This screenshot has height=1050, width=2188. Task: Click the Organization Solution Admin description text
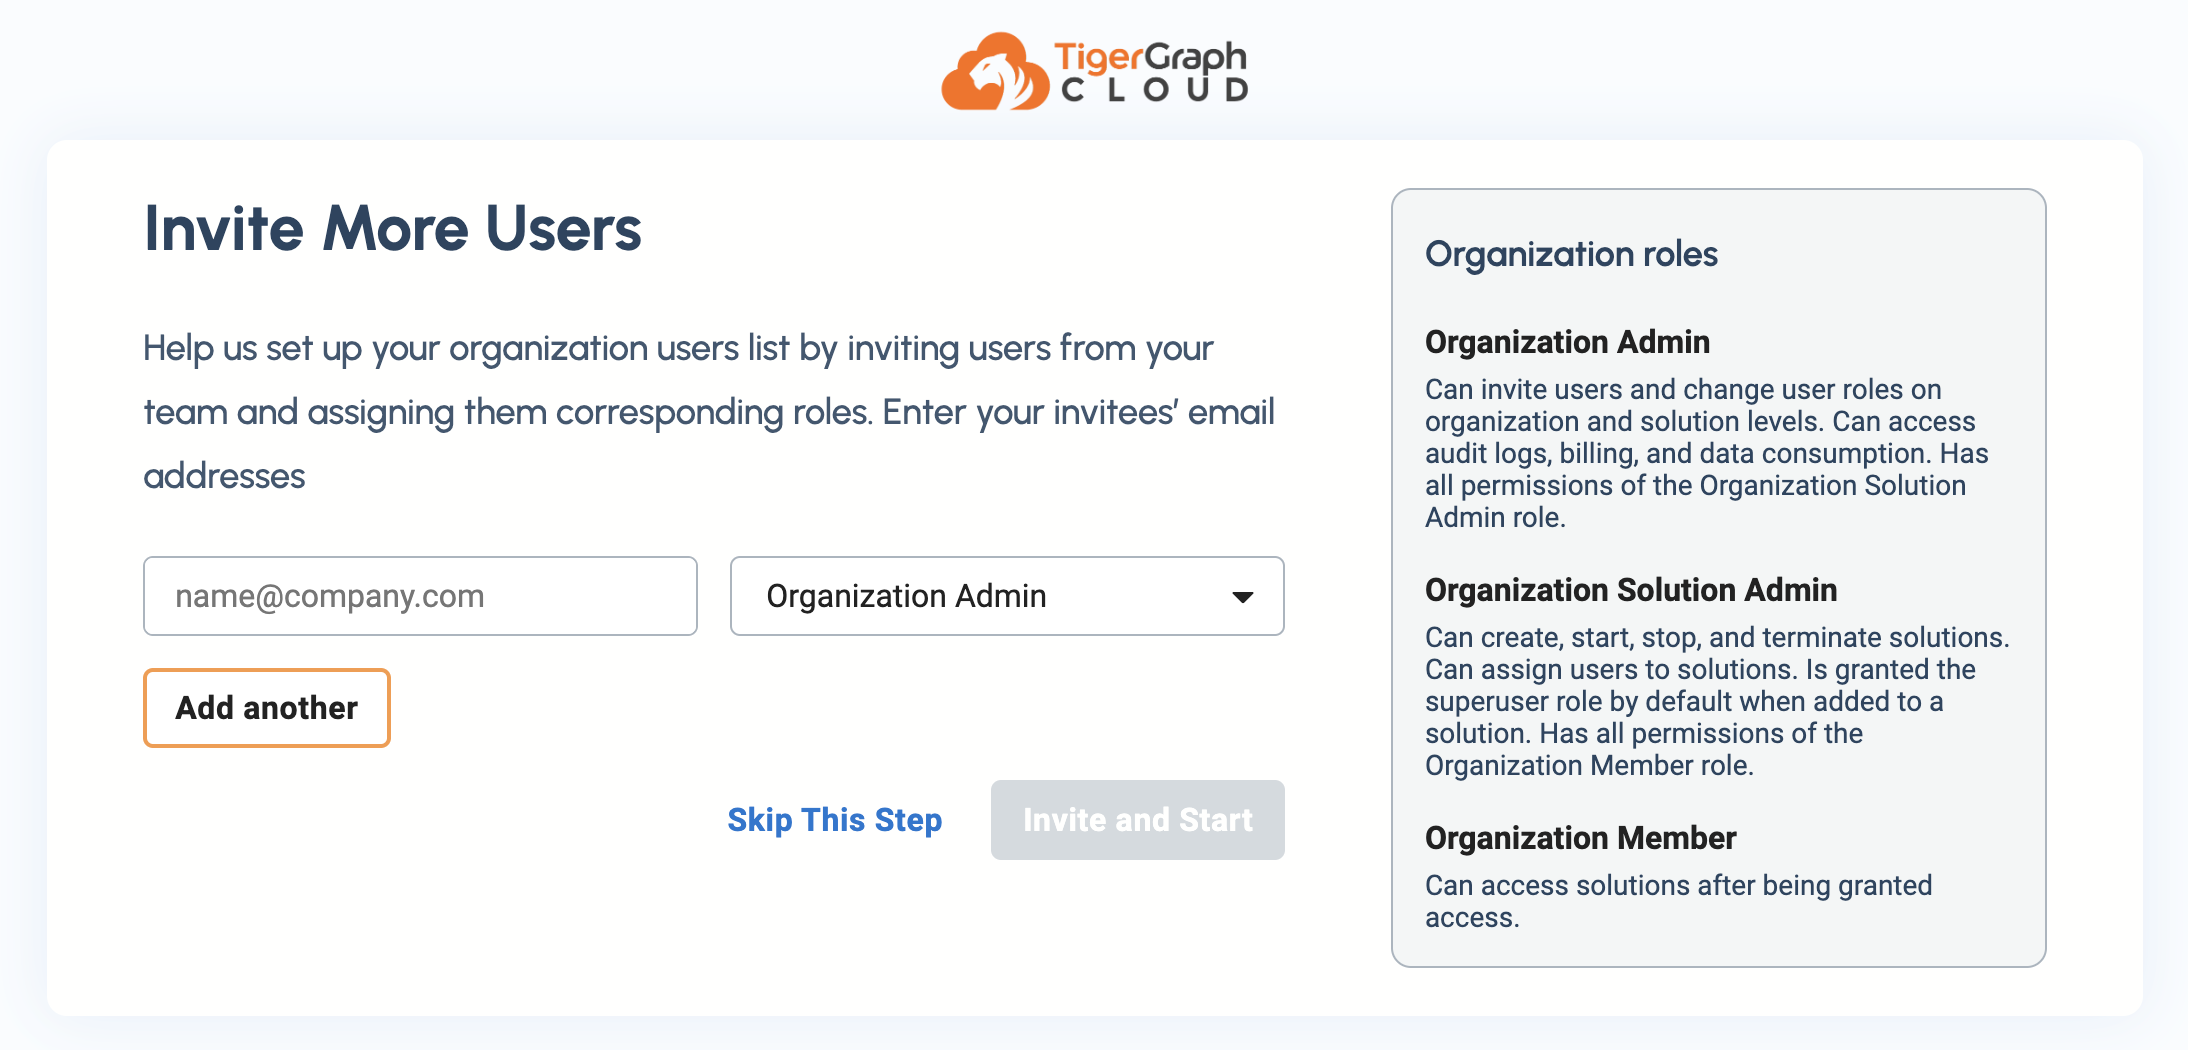pos(1715,701)
